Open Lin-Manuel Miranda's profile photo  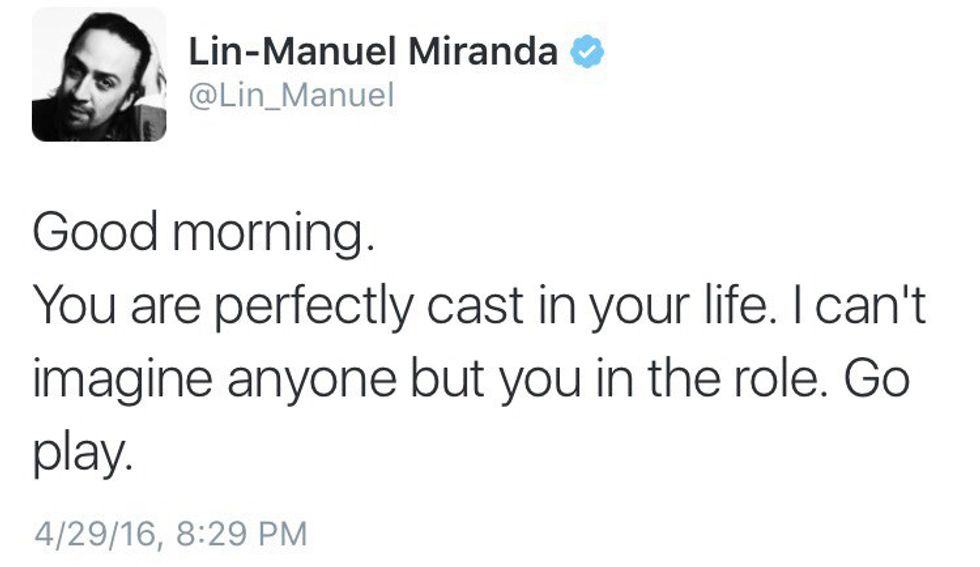pyautogui.click(x=98, y=75)
